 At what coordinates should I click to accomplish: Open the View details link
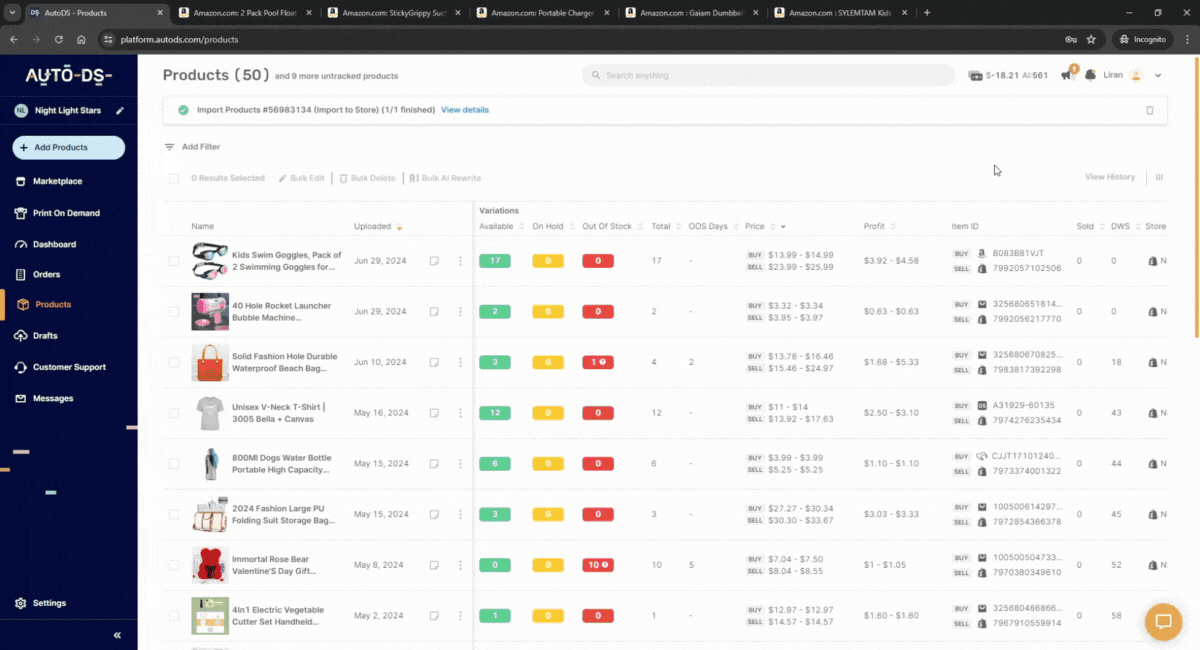[465, 110]
